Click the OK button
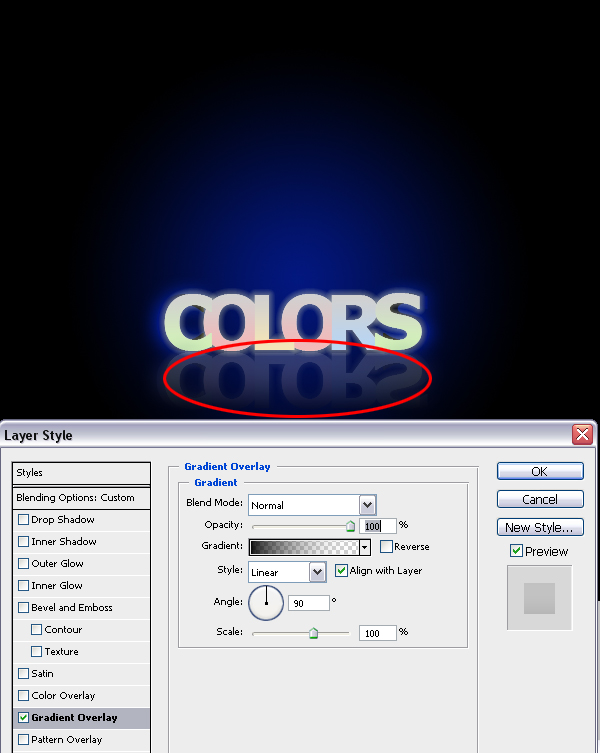Viewport: 600px width, 753px height. click(540, 472)
